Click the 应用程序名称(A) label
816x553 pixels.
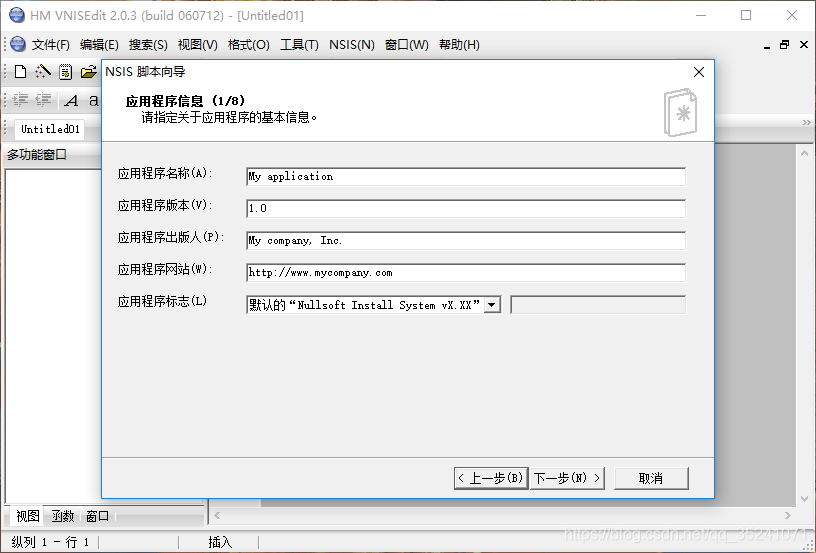point(165,173)
